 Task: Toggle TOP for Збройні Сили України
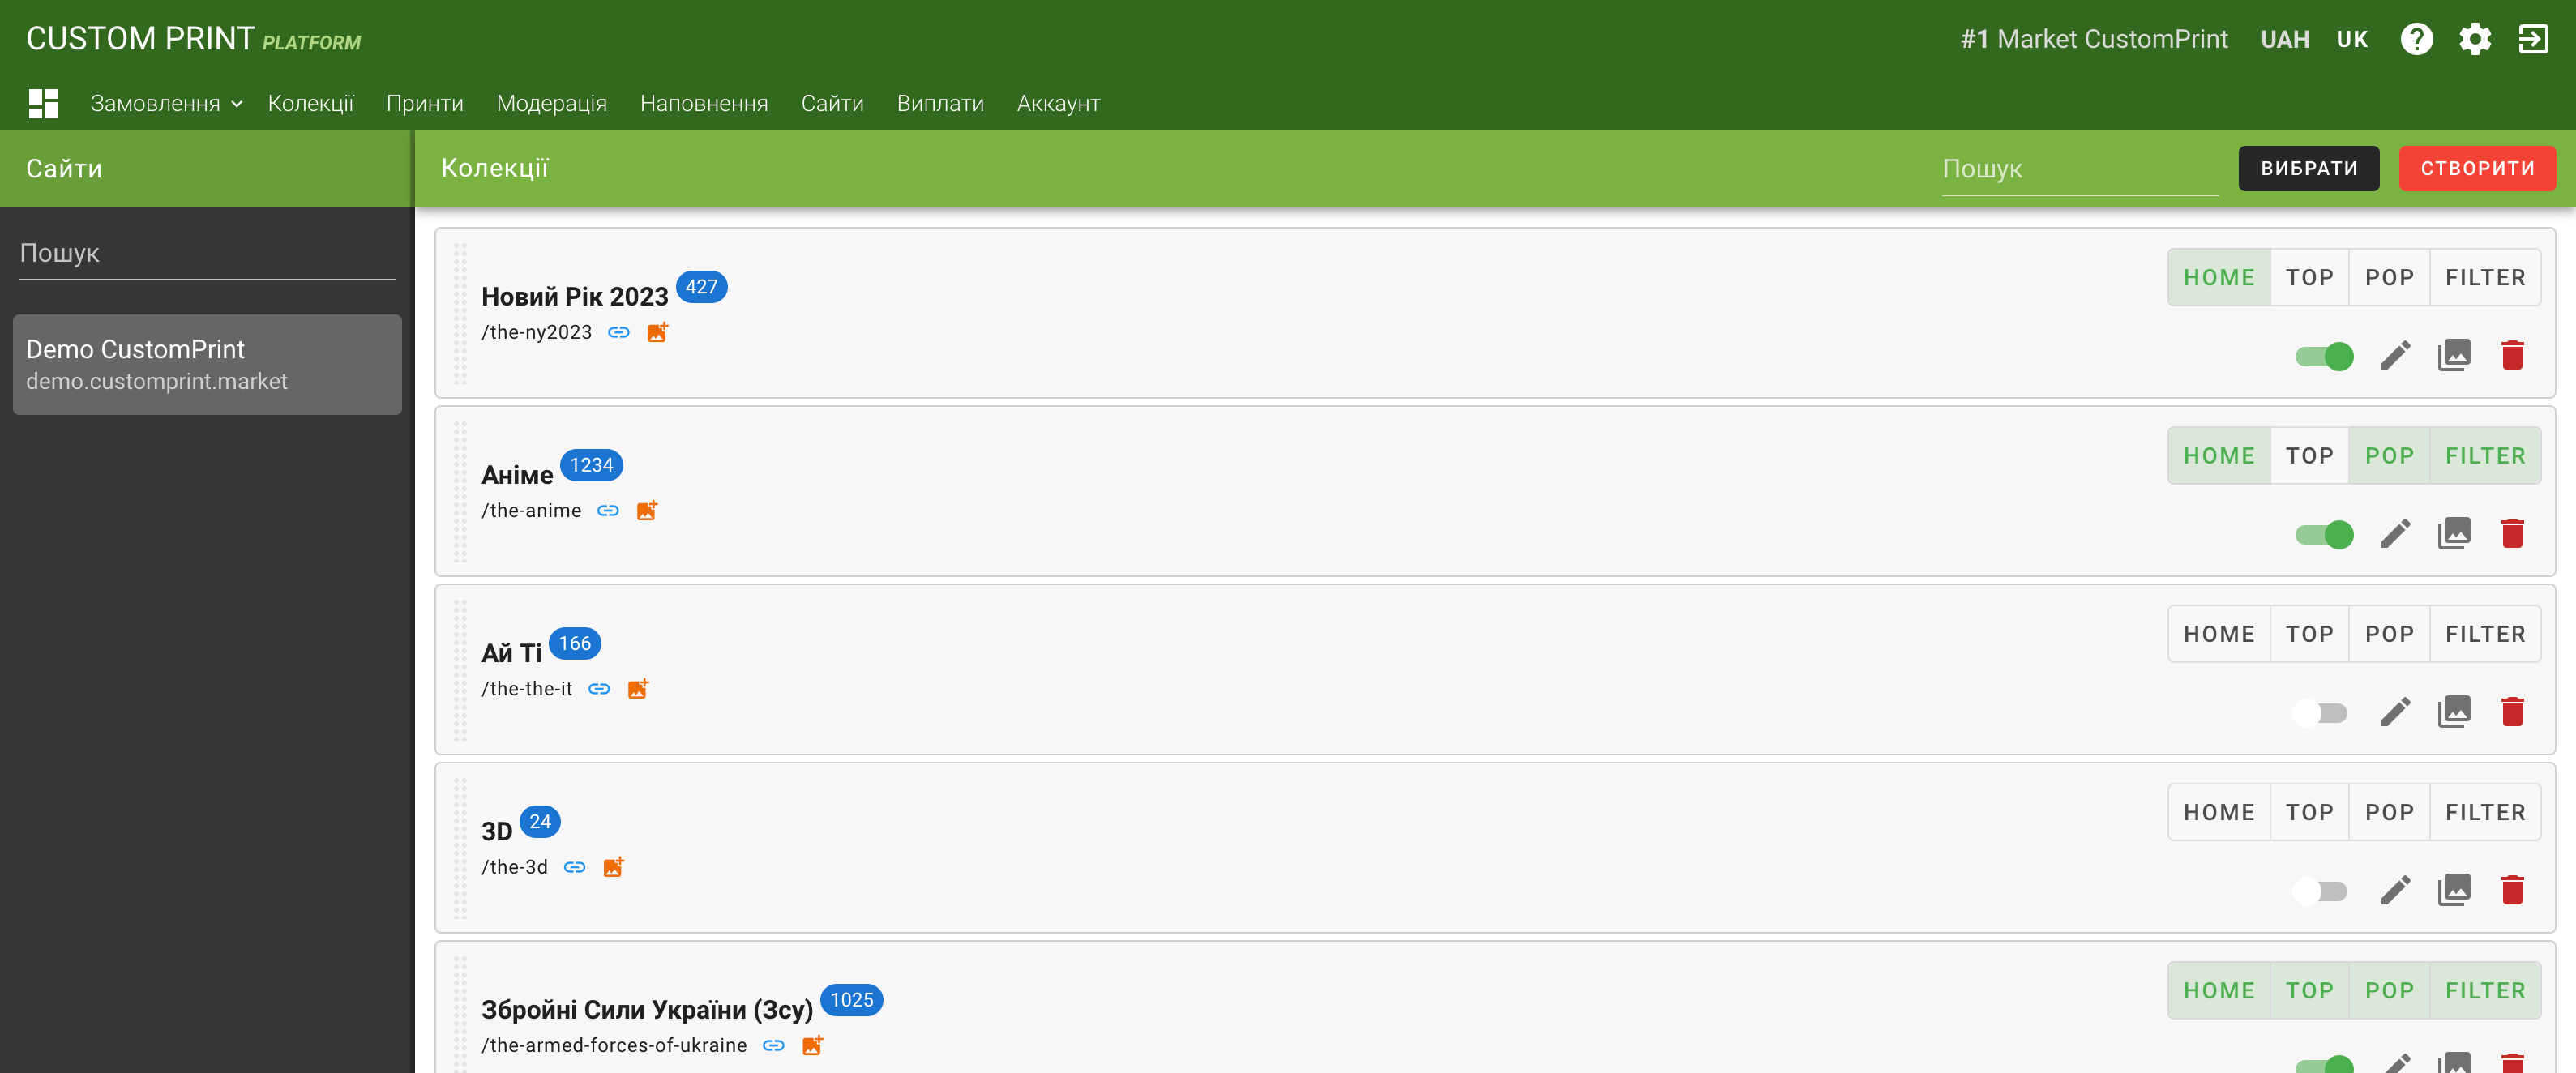(x=2309, y=990)
